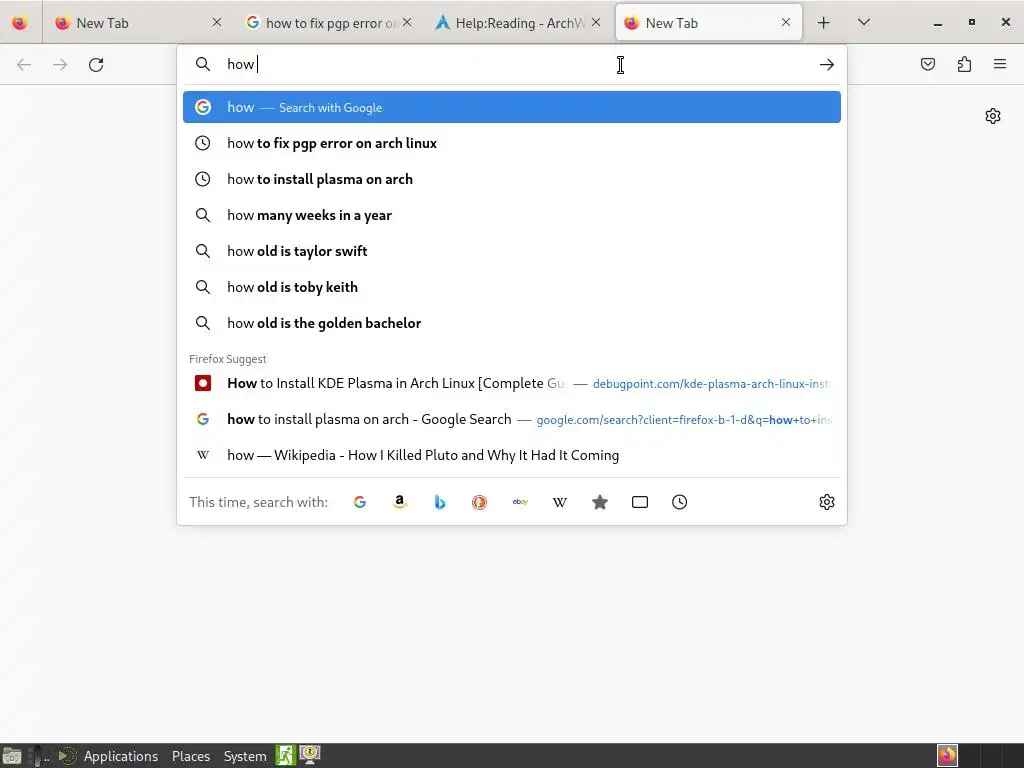Open search settings gear in dropdown
Image resolution: width=1024 pixels, height=768 pixels.
pyautogui.click(x=827, y=502)
